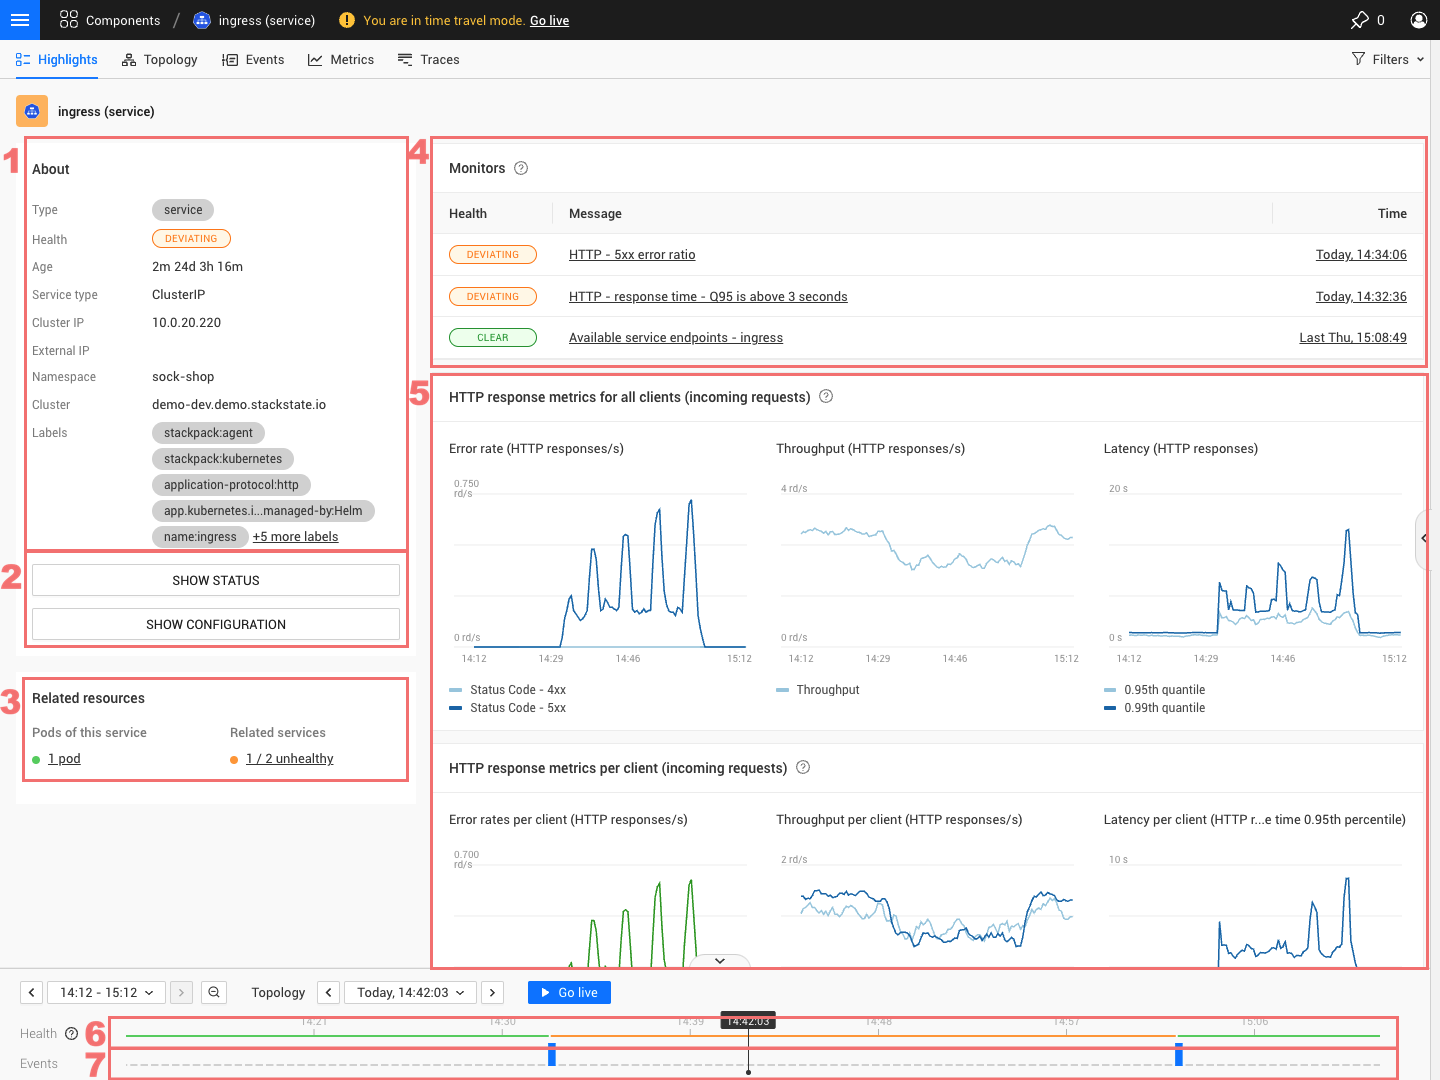Screen dimensions: 1440x1080
Task: Click the Components grid icon in breadcrumb
Action: (x=67, y=19)
